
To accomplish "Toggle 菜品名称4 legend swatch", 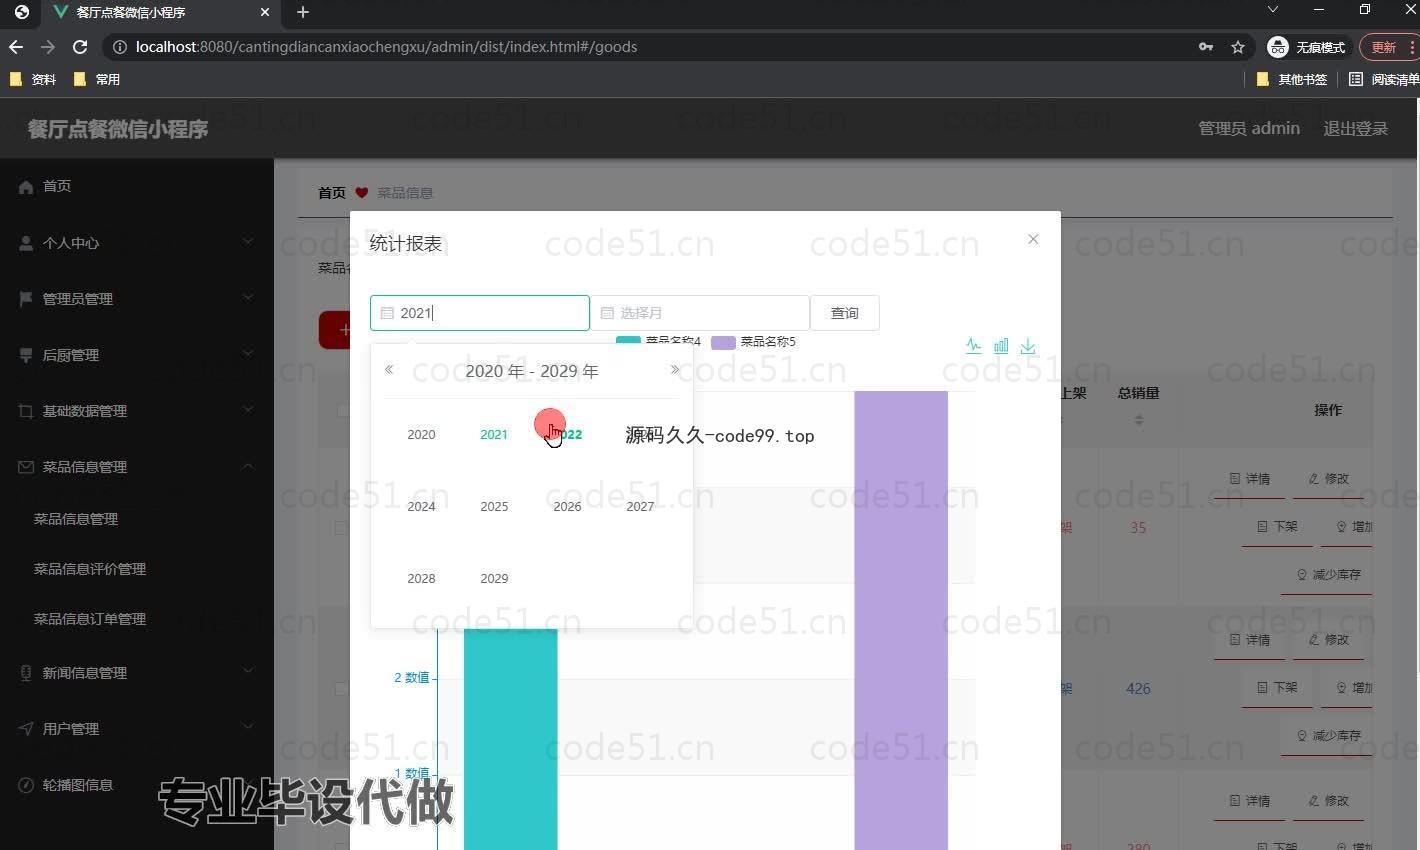I will pyautogui.click(x=628, y=341).
